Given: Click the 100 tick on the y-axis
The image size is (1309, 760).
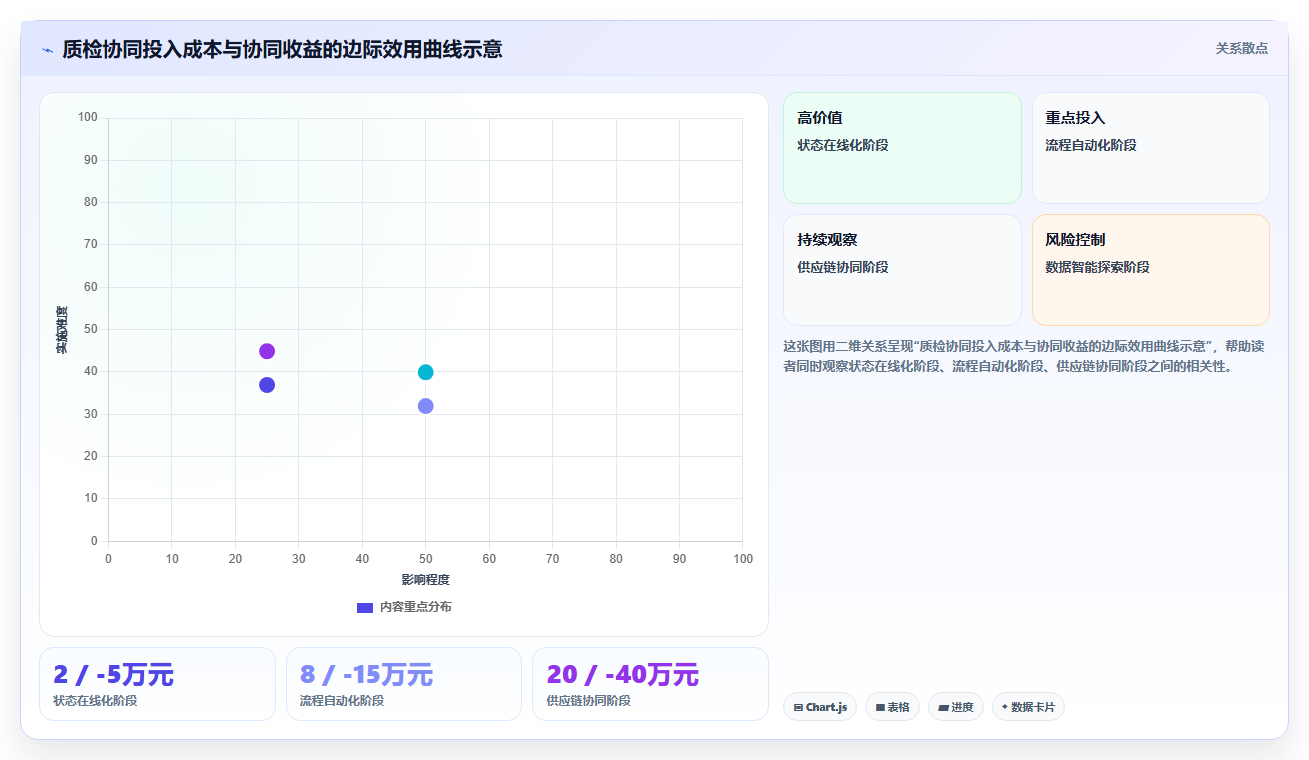Looking at the screenshot, I should [88, 118].
